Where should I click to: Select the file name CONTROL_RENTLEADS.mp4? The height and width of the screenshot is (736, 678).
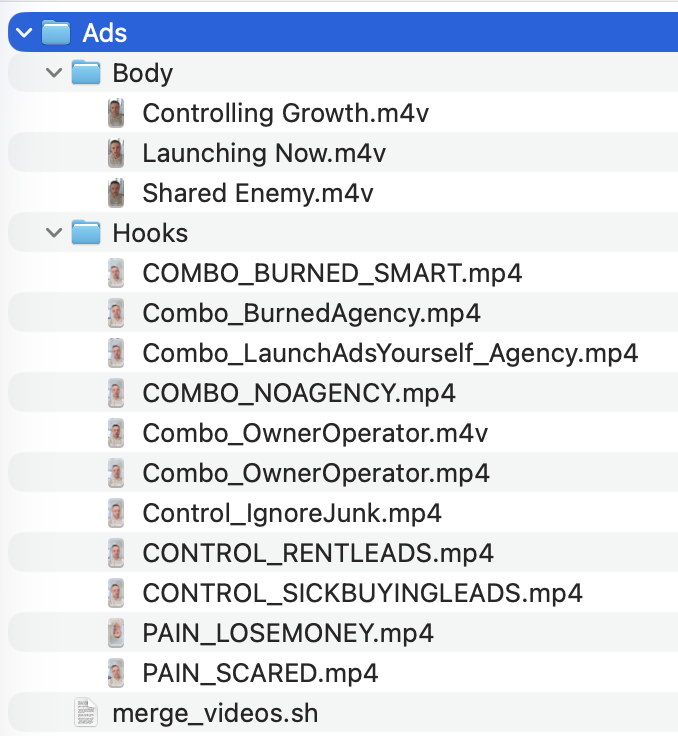(318, 553)
